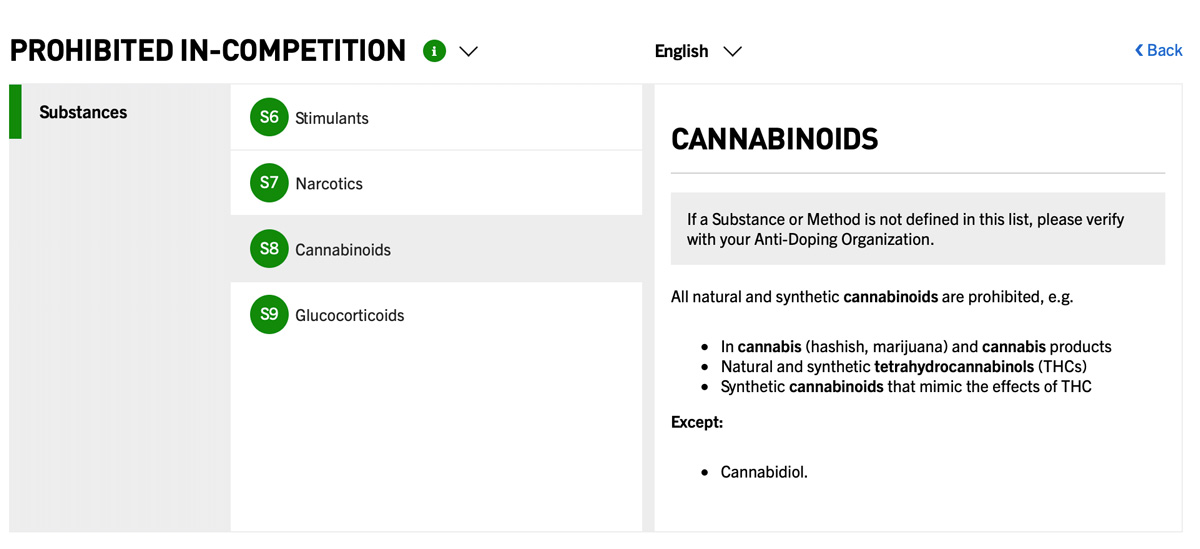Click the green S7 Narcotics badge
Screen dimensions: 1200x549
click(x=269, y=184)
